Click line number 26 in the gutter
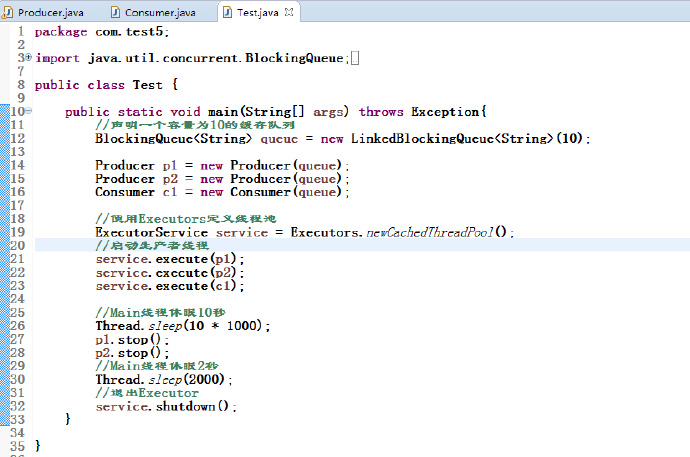This screenshot has height=457, width=690. (17, 325)
